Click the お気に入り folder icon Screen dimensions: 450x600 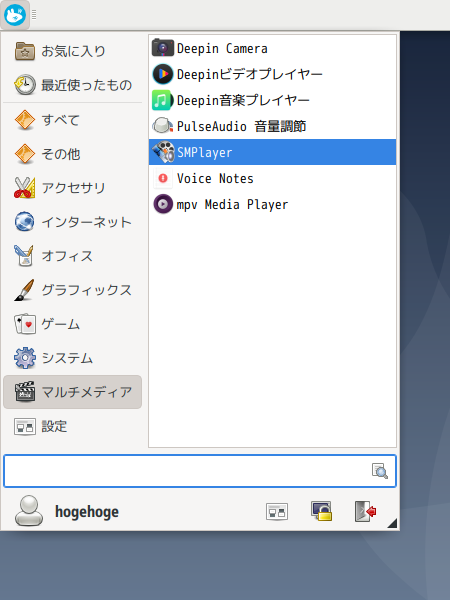coord(25,51)
